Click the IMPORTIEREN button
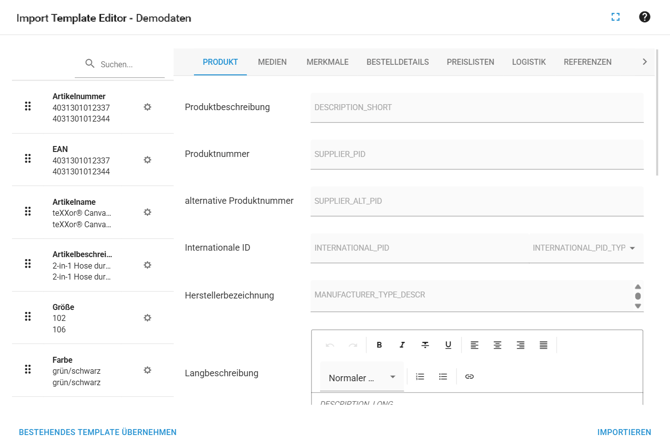 pos(623,432)
